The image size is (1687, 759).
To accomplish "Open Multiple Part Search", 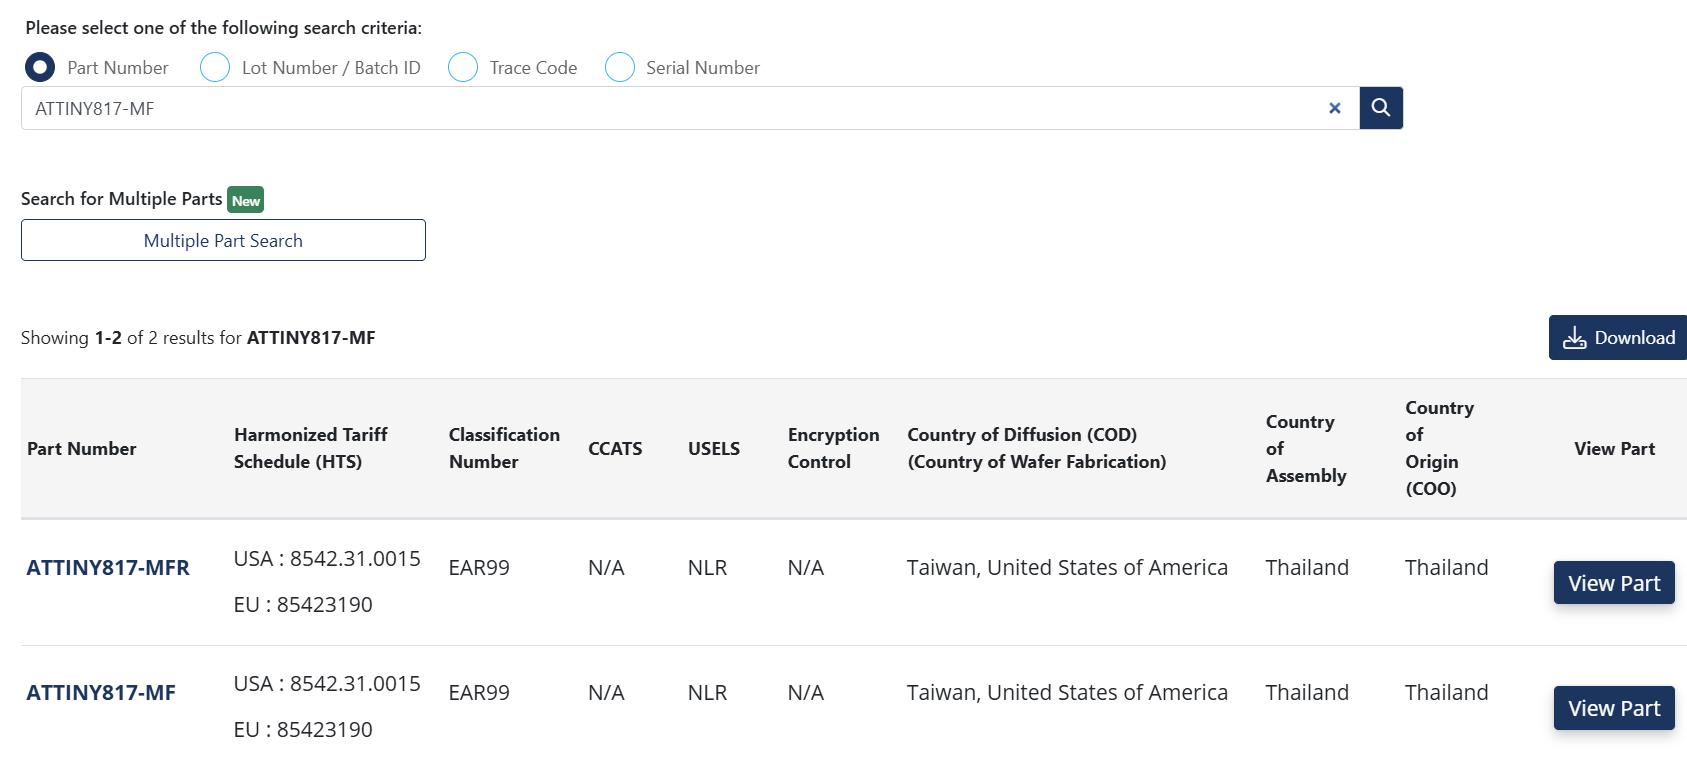I will 223,241.
